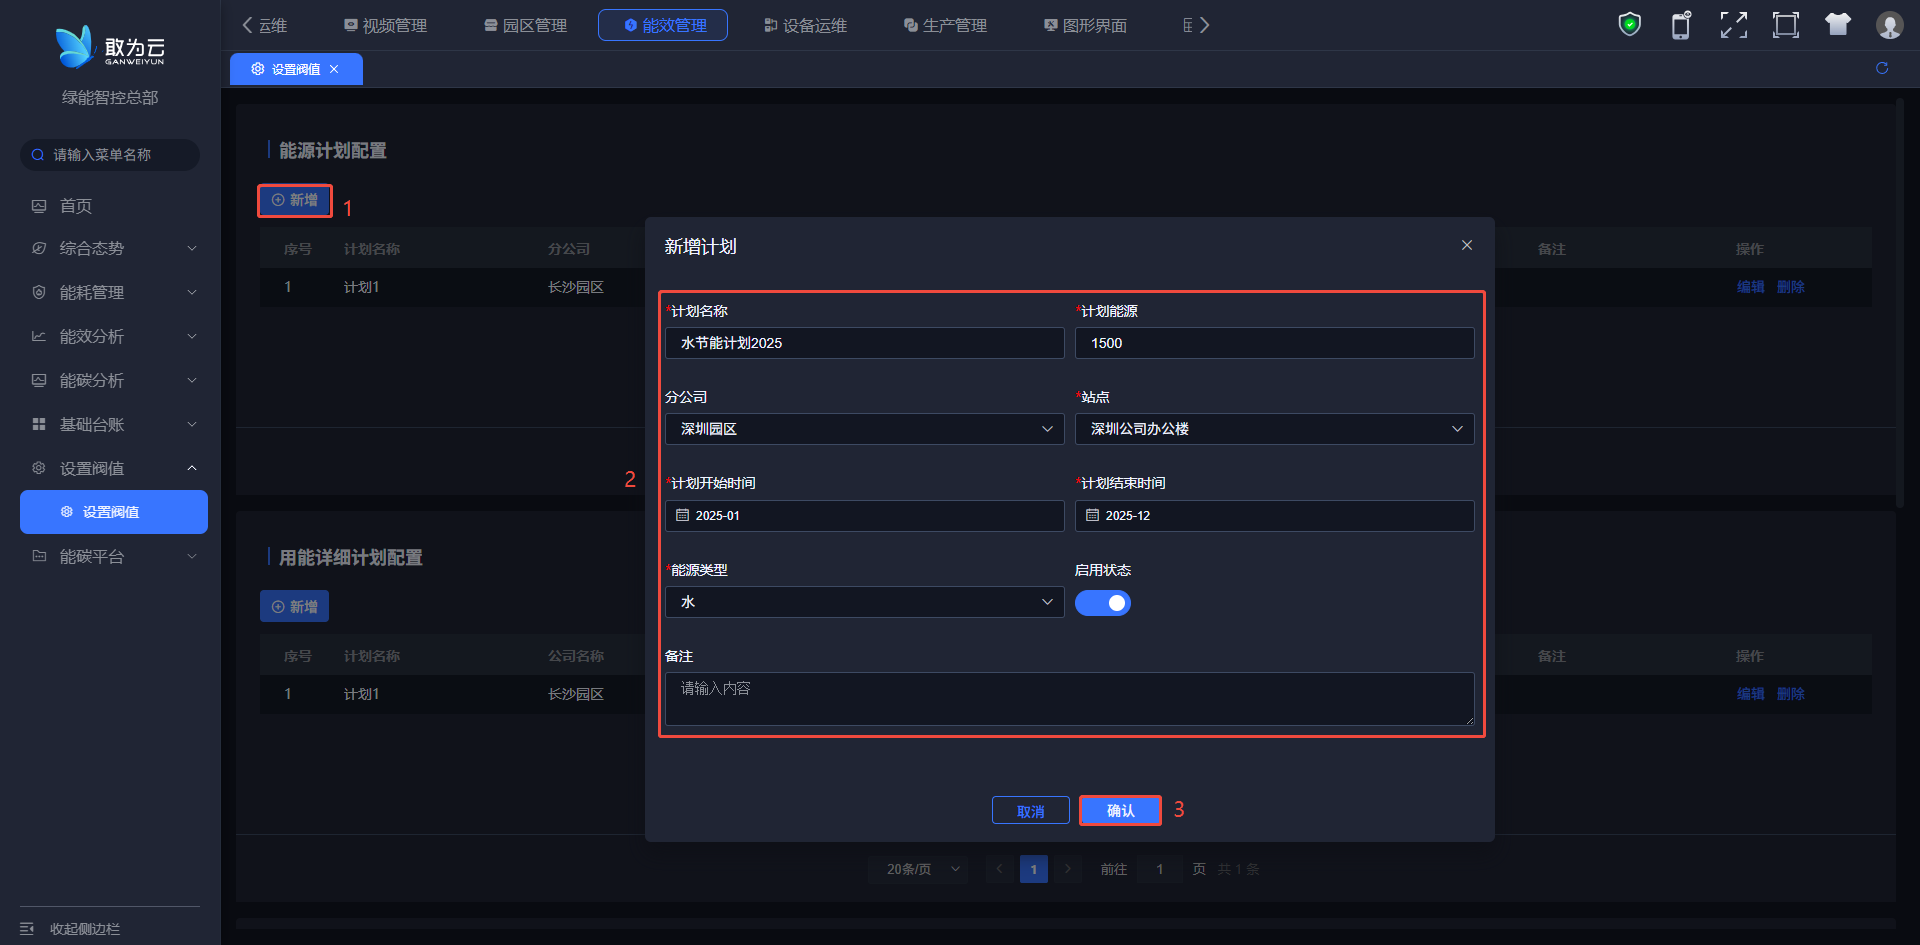Open the 能源类型 dropdown showing 水
Screen dimensions: 1920x945
(x=865, y=602)
